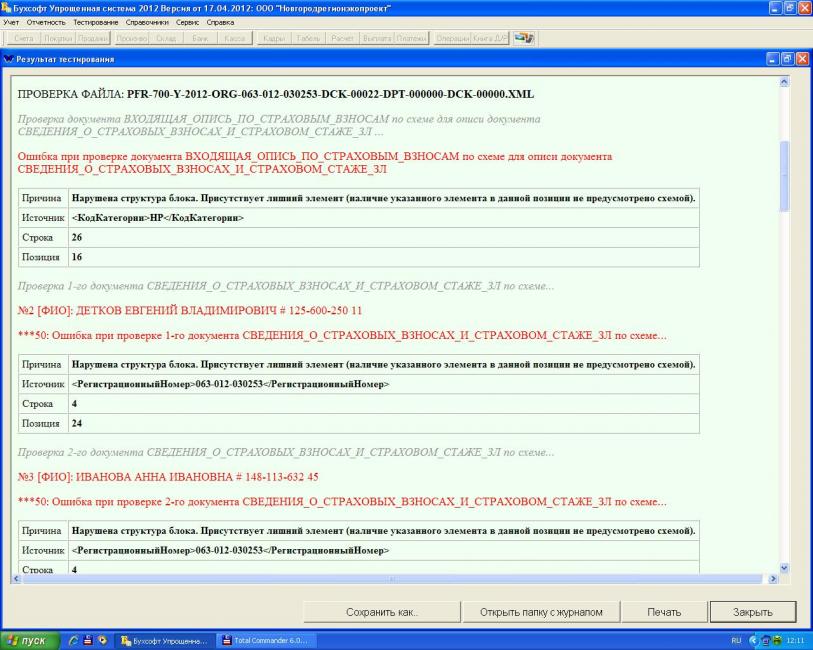This screenshot has width=813, height=650.
Task: Open the Склад toolbar button
Action: tap(165, 38)
